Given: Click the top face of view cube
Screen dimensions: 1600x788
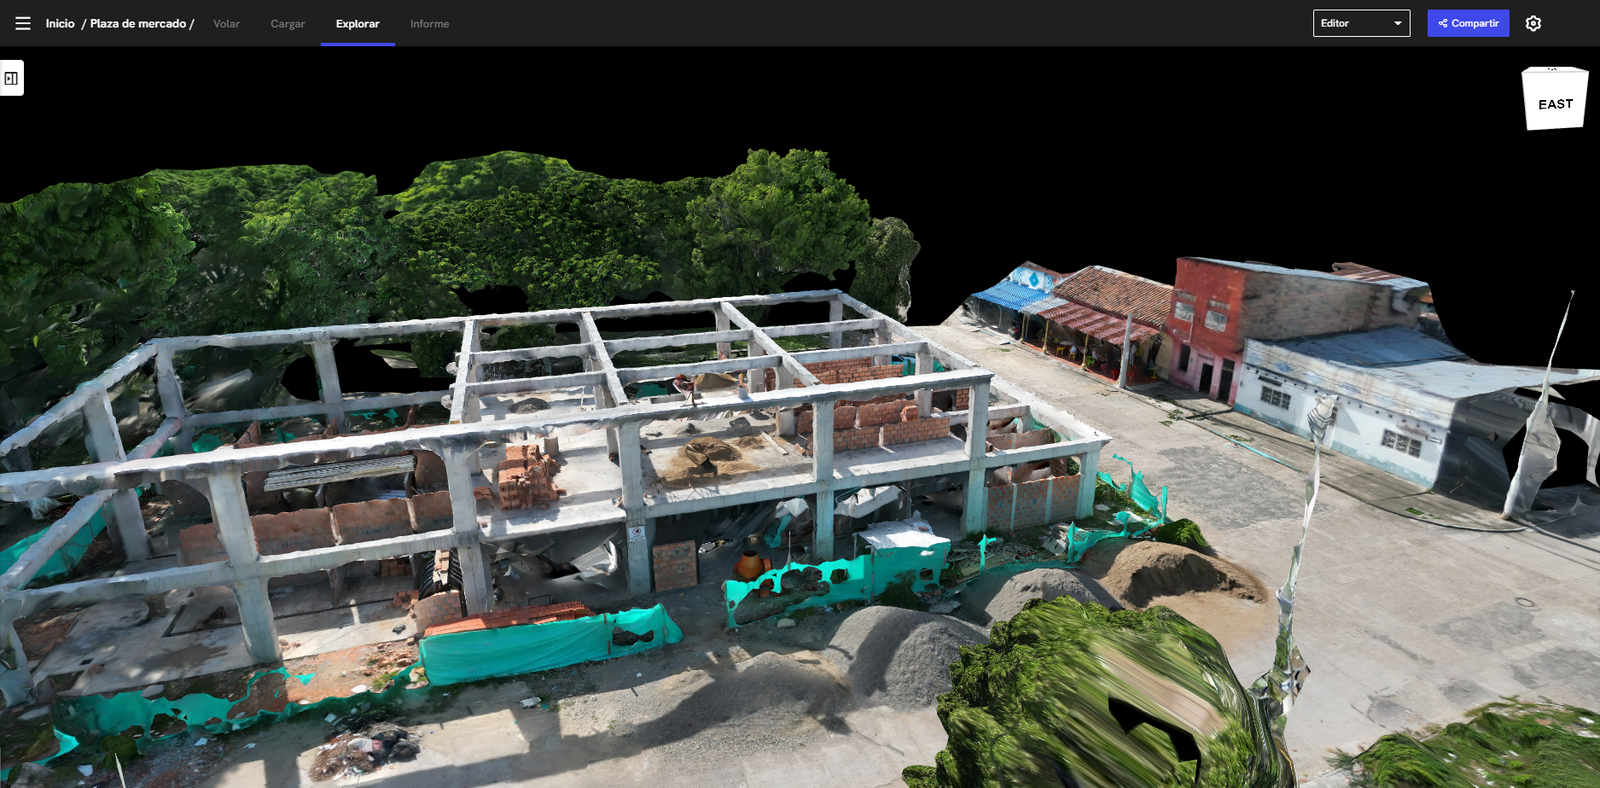Looking at the screenshot, I should [x=1553, y=70].
